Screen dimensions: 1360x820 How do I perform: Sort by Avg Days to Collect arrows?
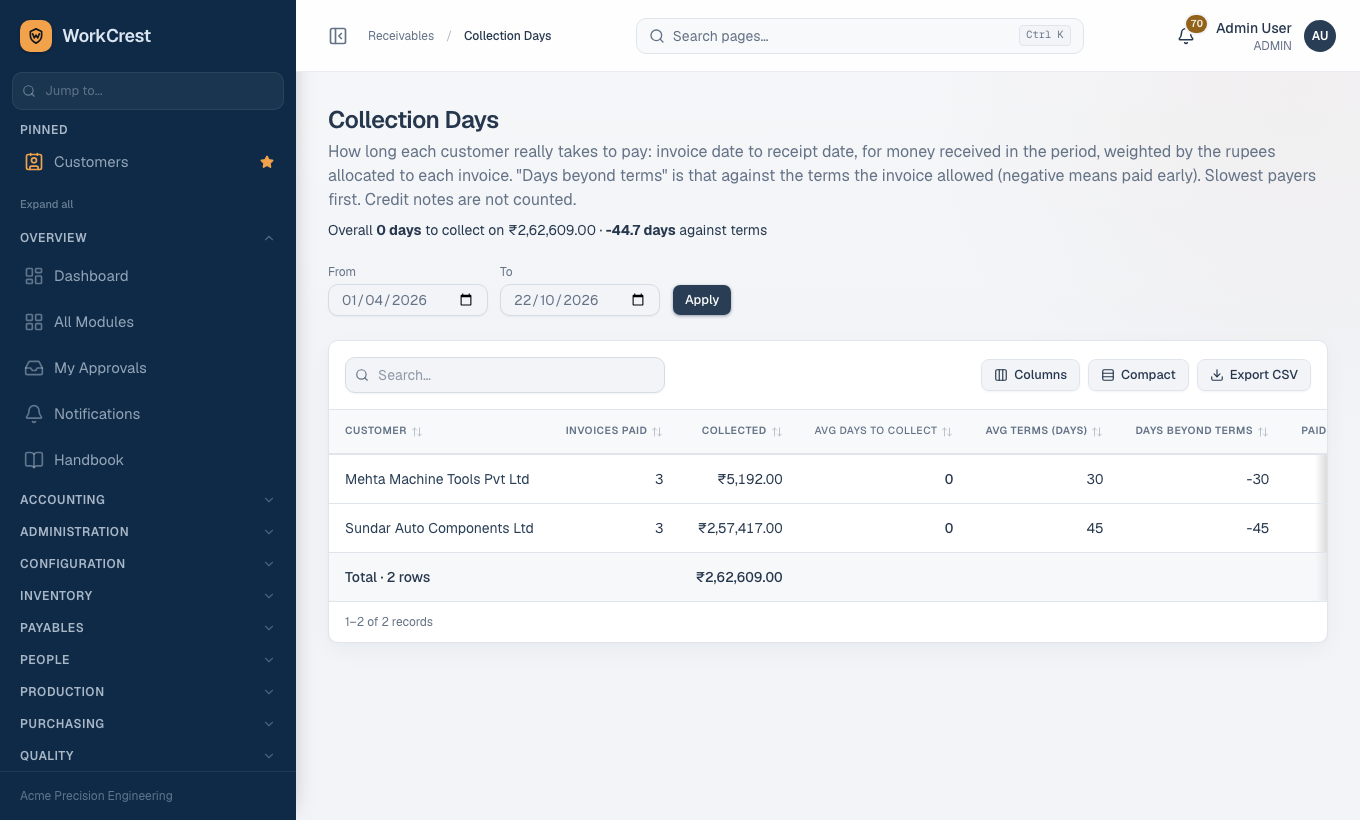(x=947, y=431)
